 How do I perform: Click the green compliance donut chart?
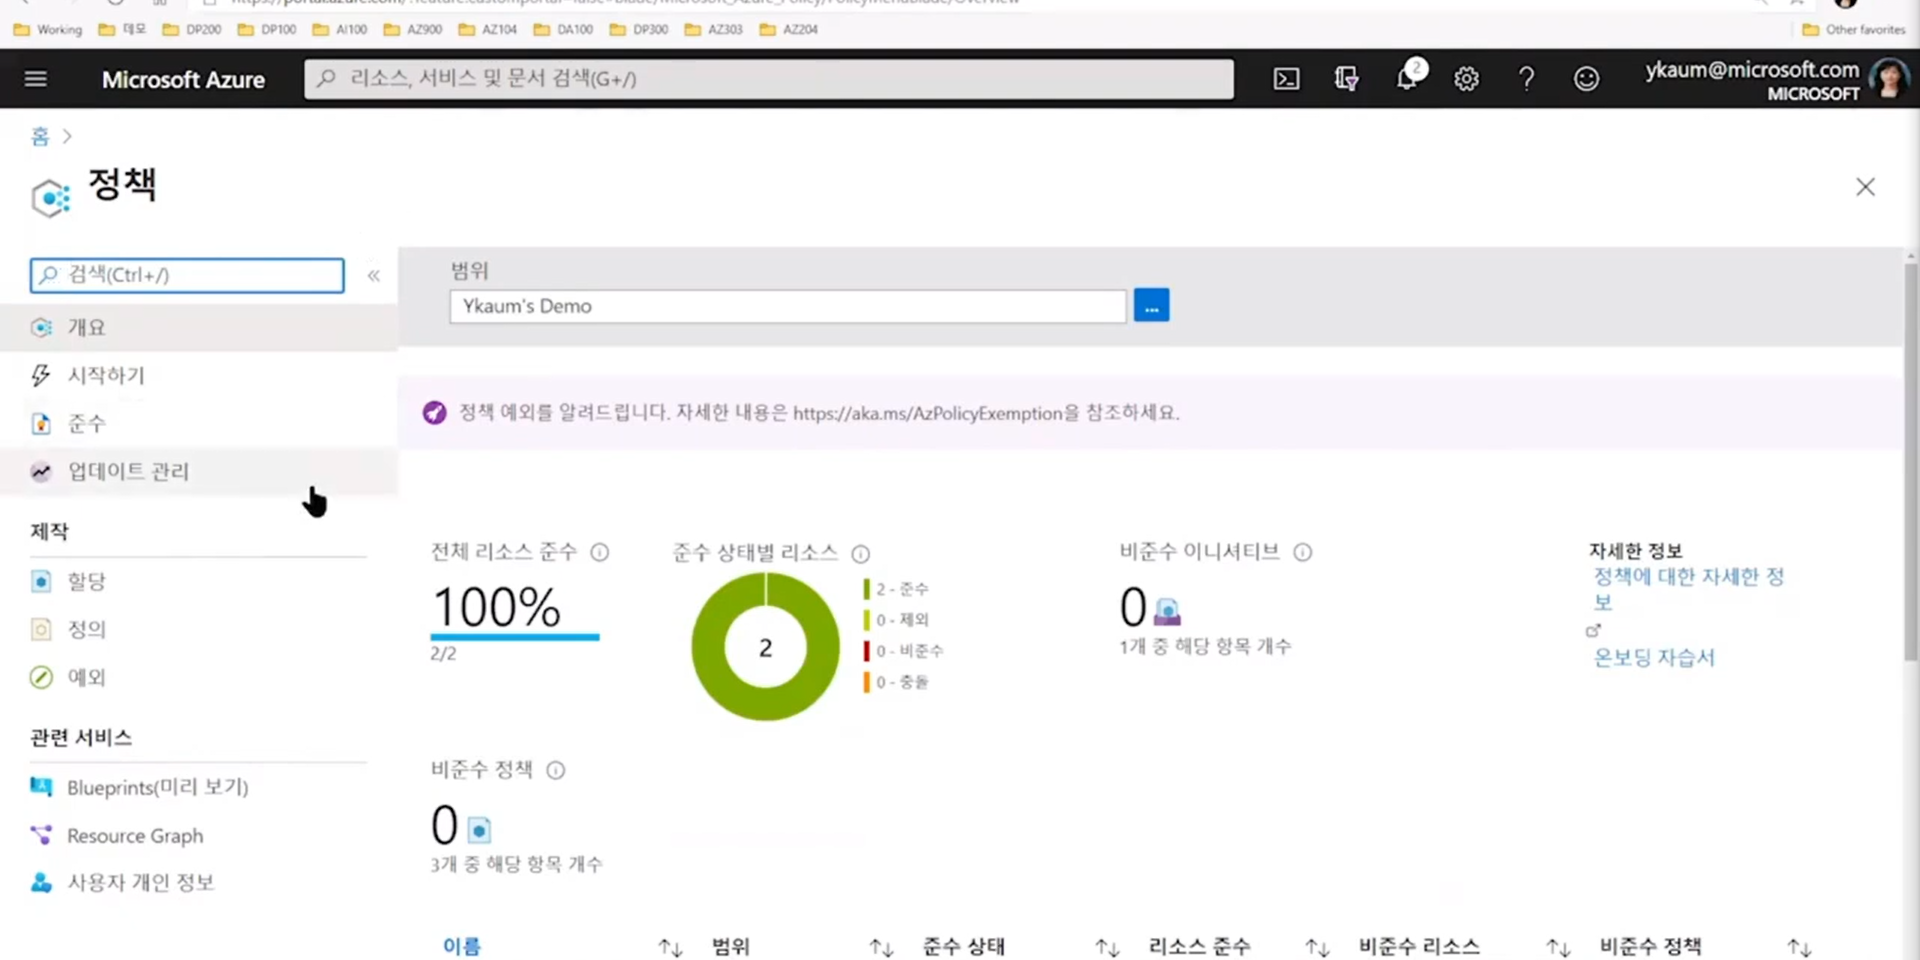(766, 647)
